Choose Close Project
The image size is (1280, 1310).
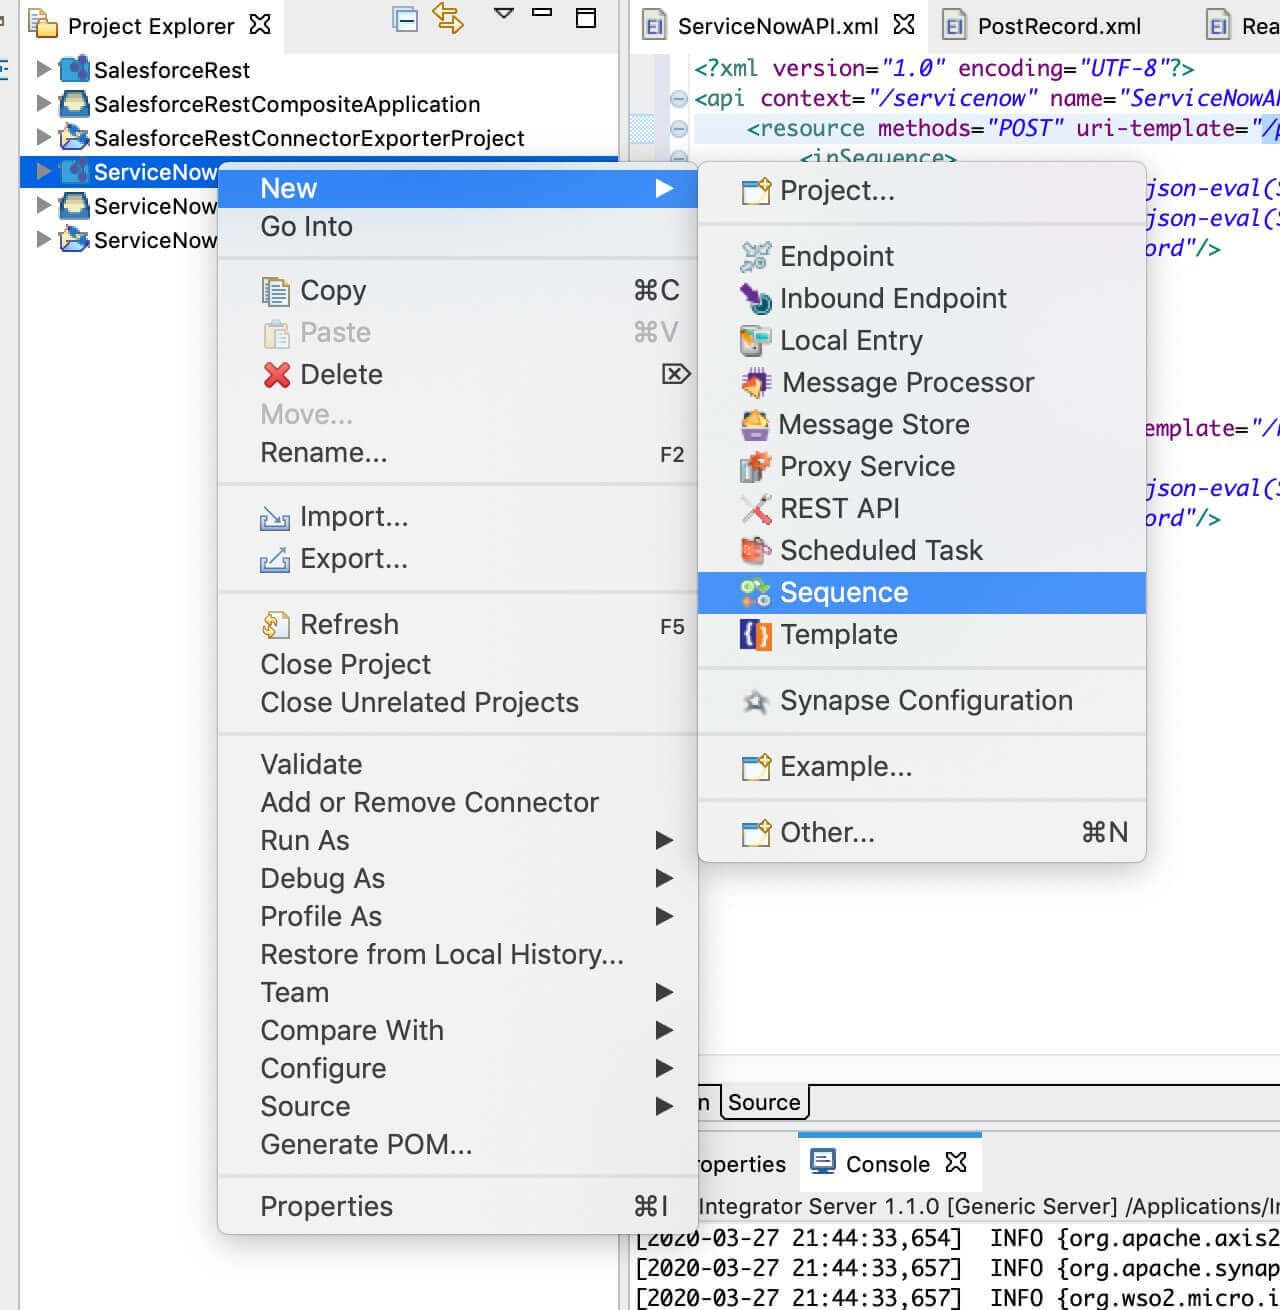pyautogui.click(x=457, y=665)
